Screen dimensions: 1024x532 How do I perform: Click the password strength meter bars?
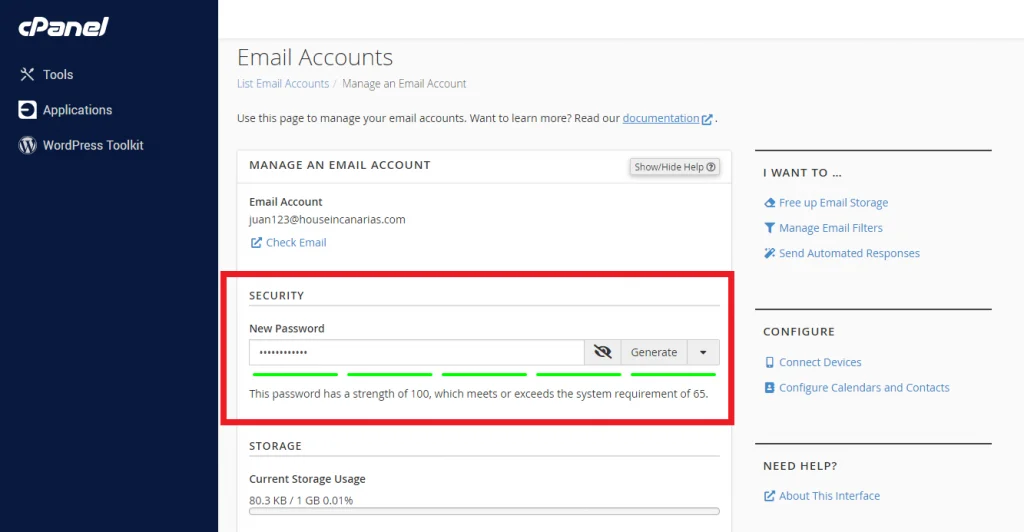[484, 374]
